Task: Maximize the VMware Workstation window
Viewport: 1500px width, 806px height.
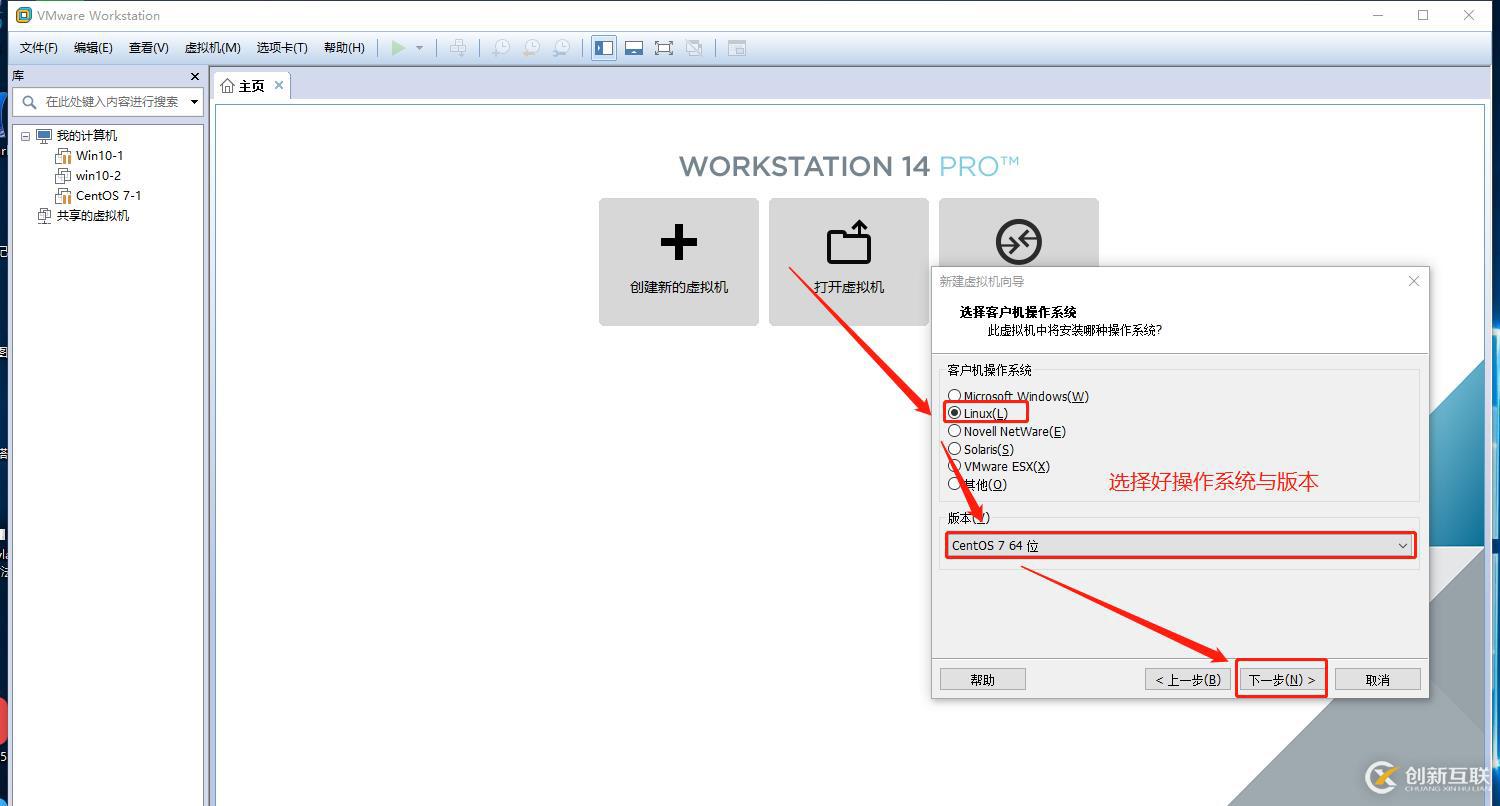Action: (1423, 15)
